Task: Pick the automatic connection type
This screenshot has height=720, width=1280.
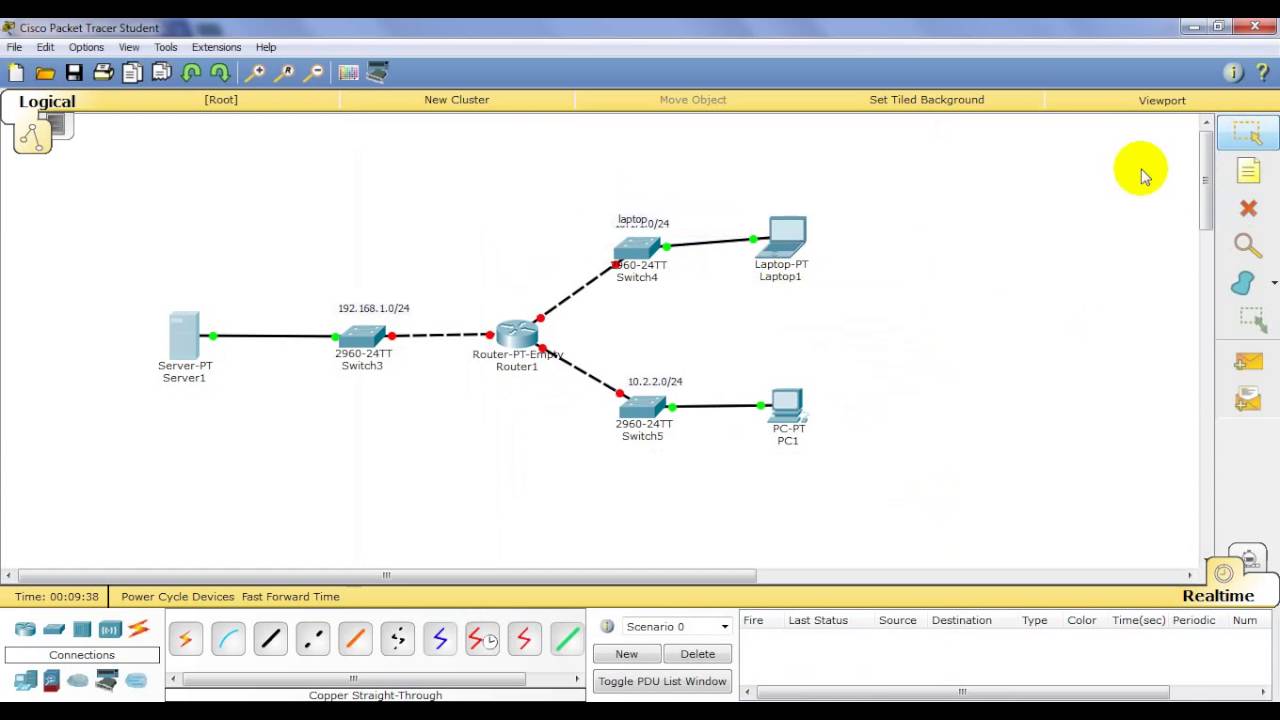Action: coord(186,639)
